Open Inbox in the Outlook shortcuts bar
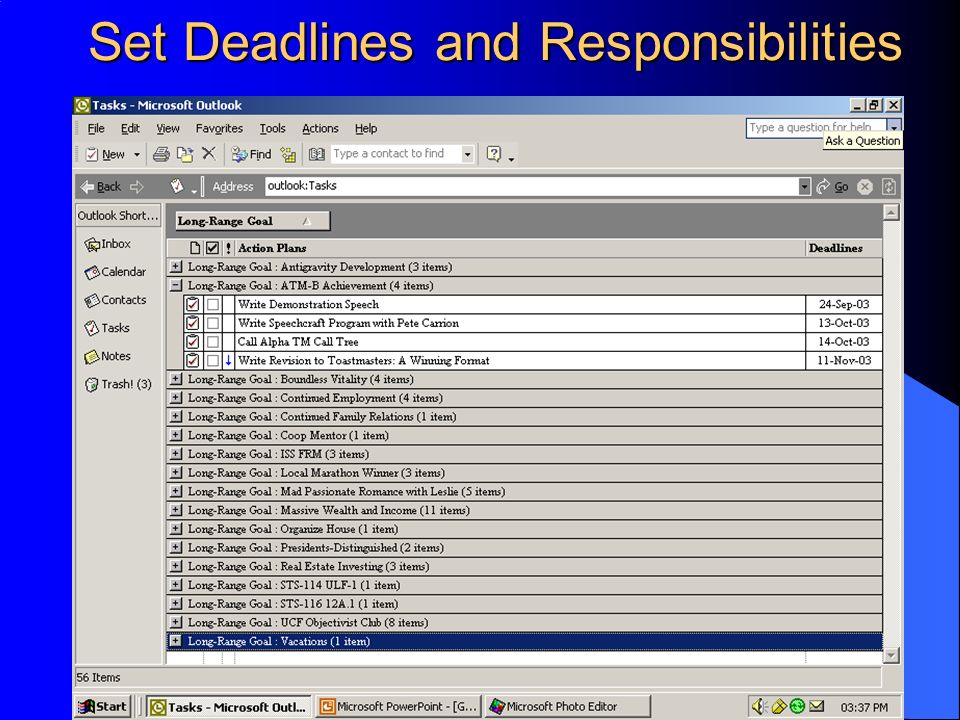This screenshot has height=720, width=960. tap(108, 244)
